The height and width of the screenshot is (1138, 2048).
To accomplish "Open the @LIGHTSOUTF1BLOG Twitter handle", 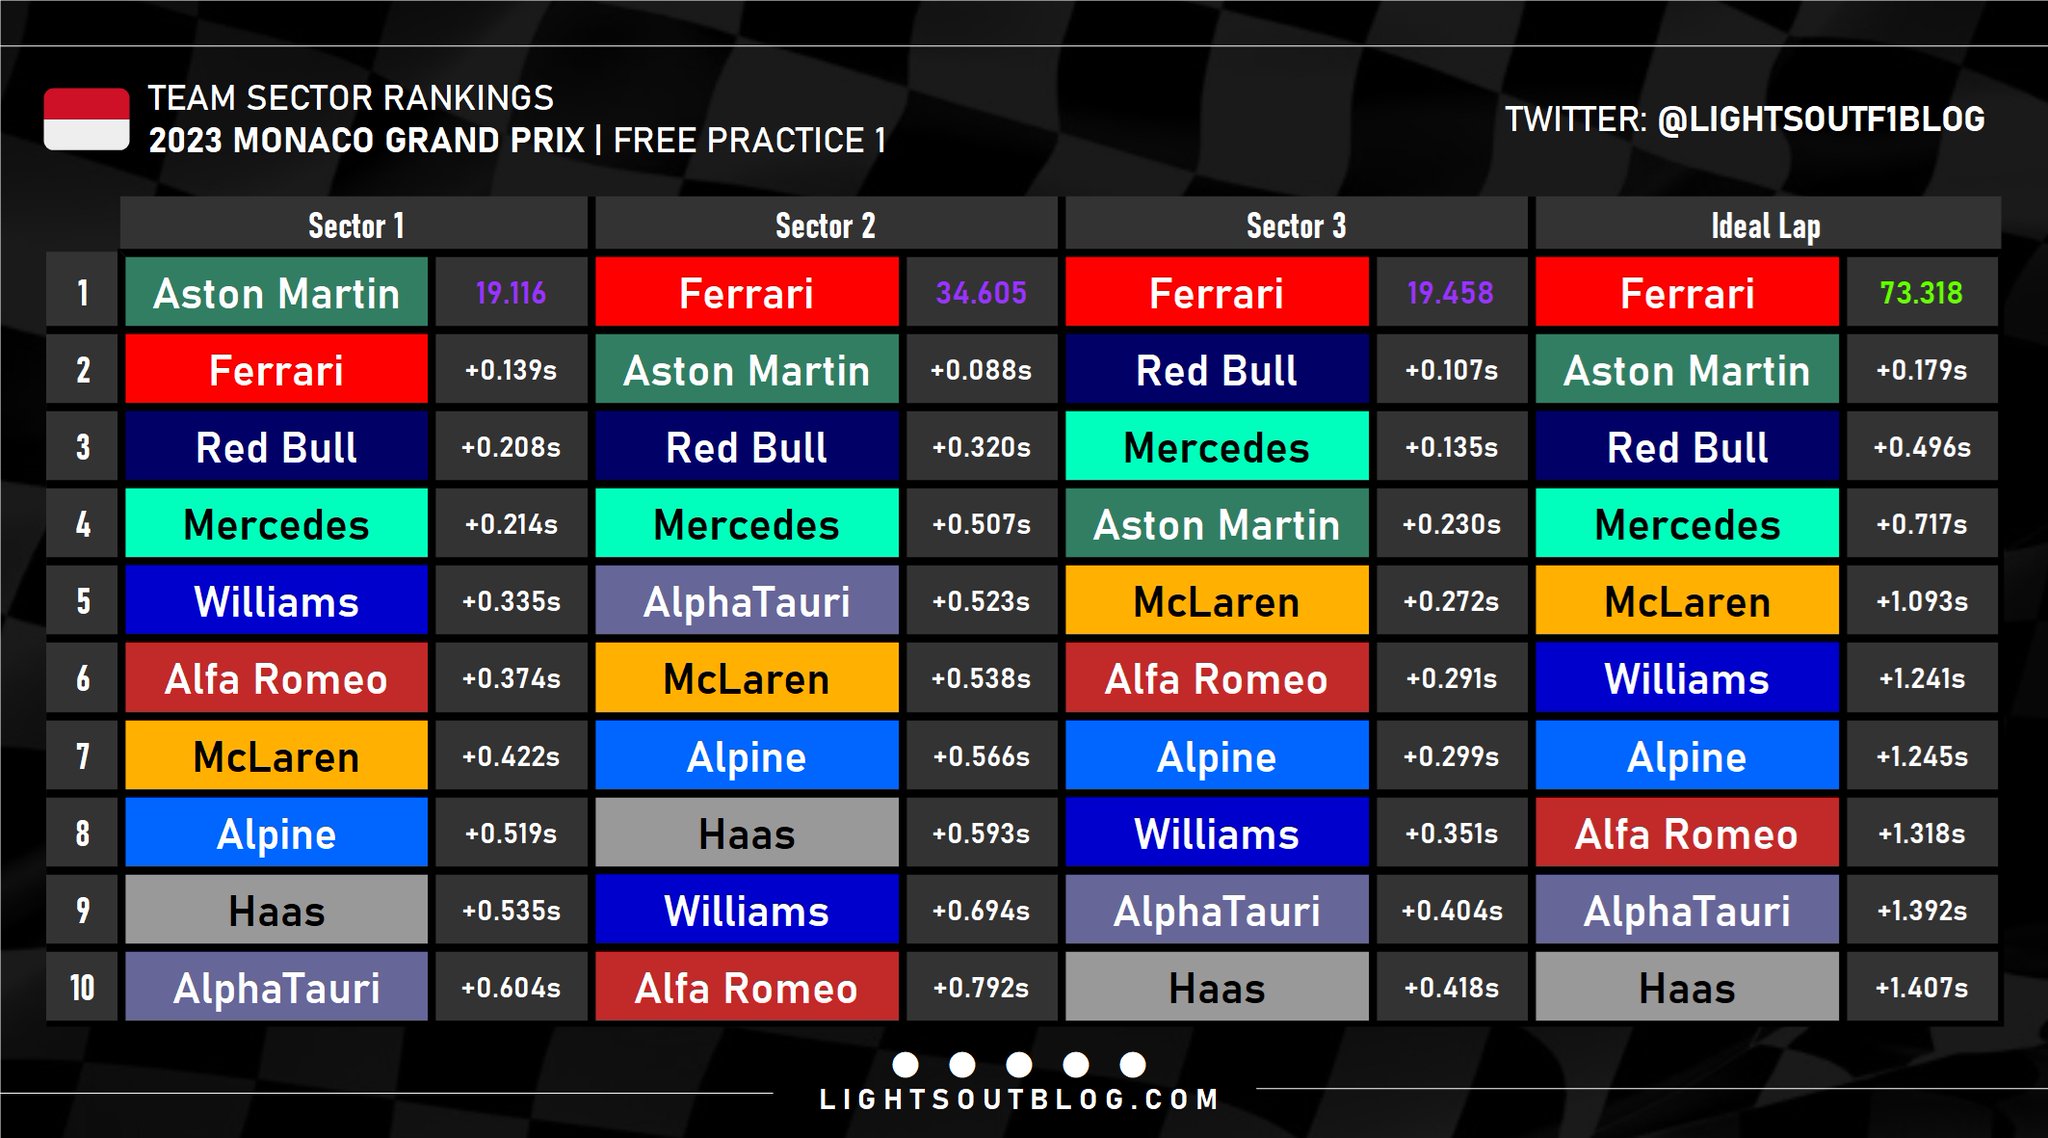I will click(1821, 119).
